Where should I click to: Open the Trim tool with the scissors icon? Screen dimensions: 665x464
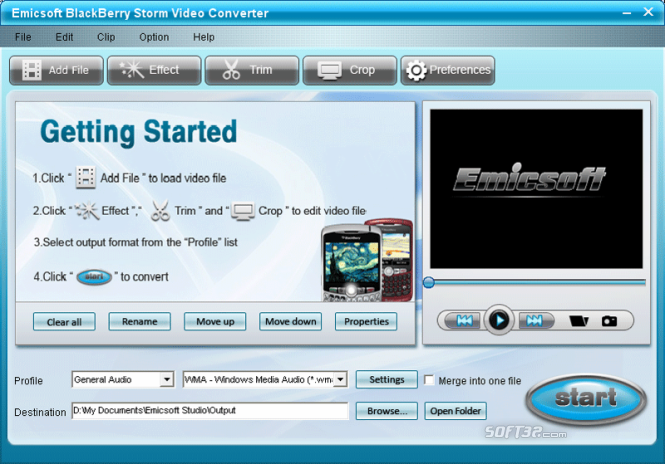pos(252,70)
